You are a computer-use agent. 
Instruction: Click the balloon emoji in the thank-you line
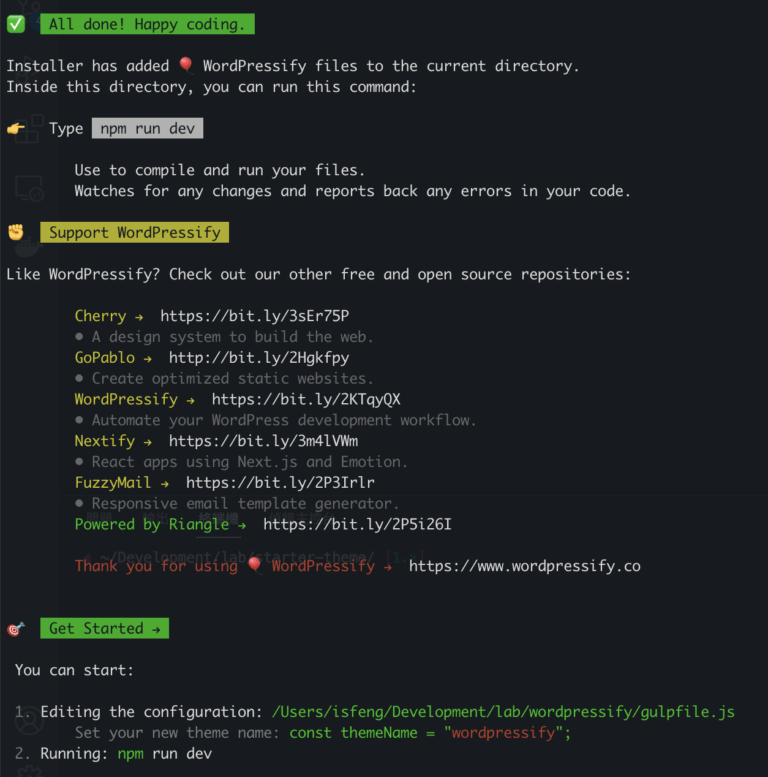[x=255, y=566]
